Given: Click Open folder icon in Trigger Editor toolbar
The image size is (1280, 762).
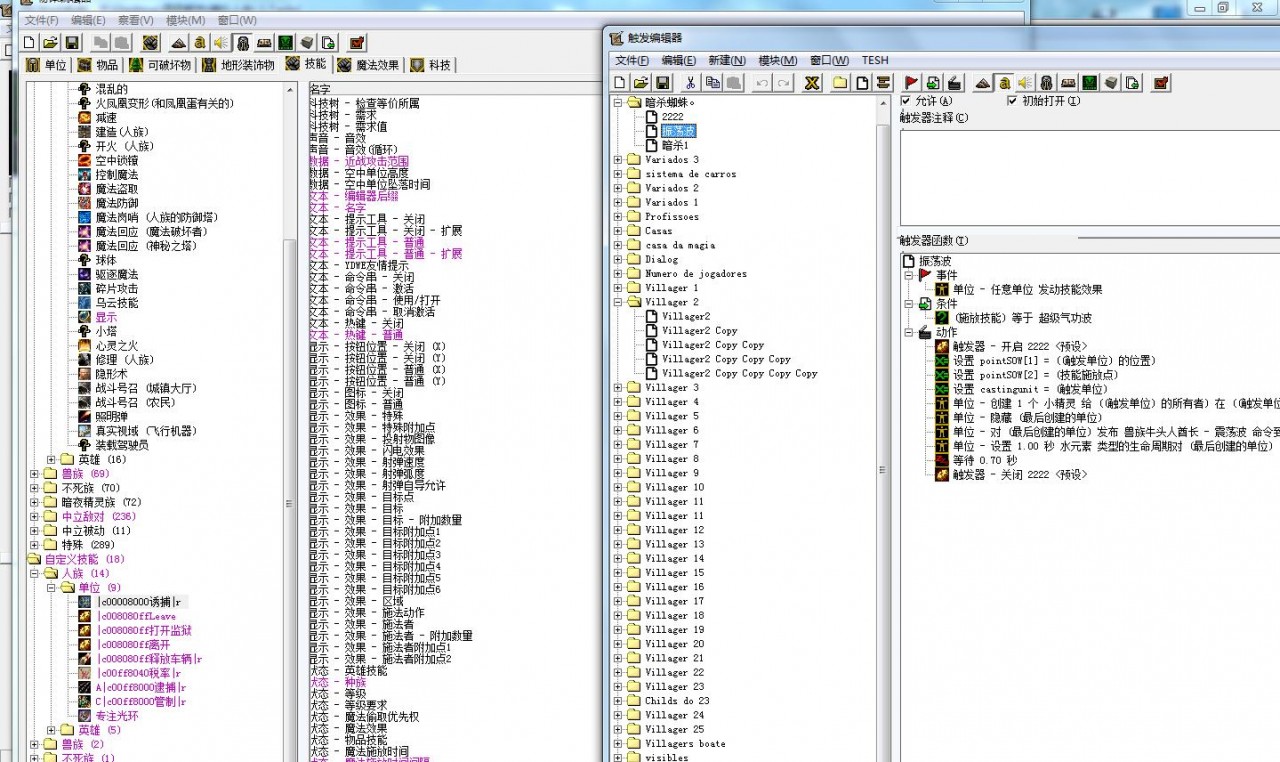Looking at the screenshot, I should point(640,83).
